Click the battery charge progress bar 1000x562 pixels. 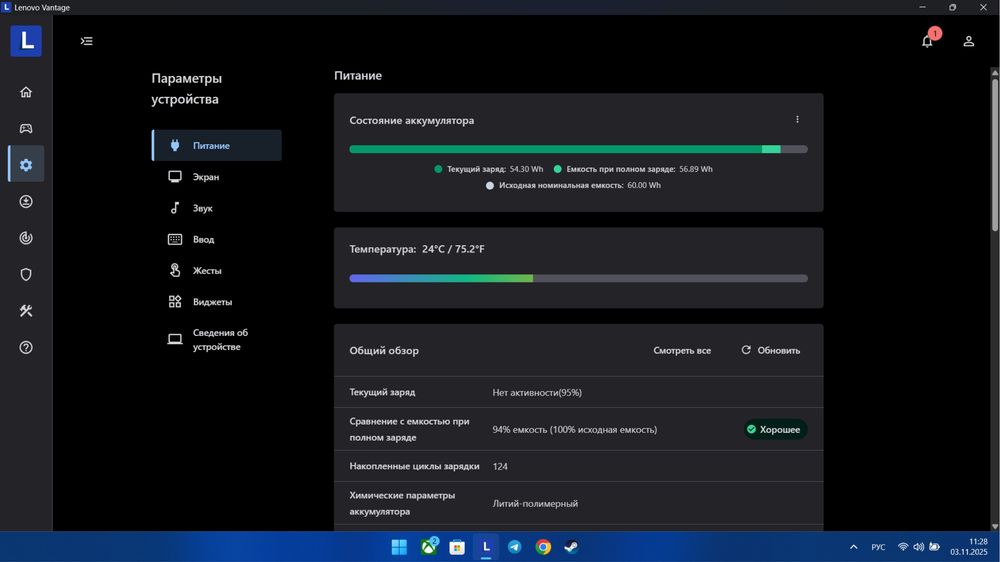[578, 149]
